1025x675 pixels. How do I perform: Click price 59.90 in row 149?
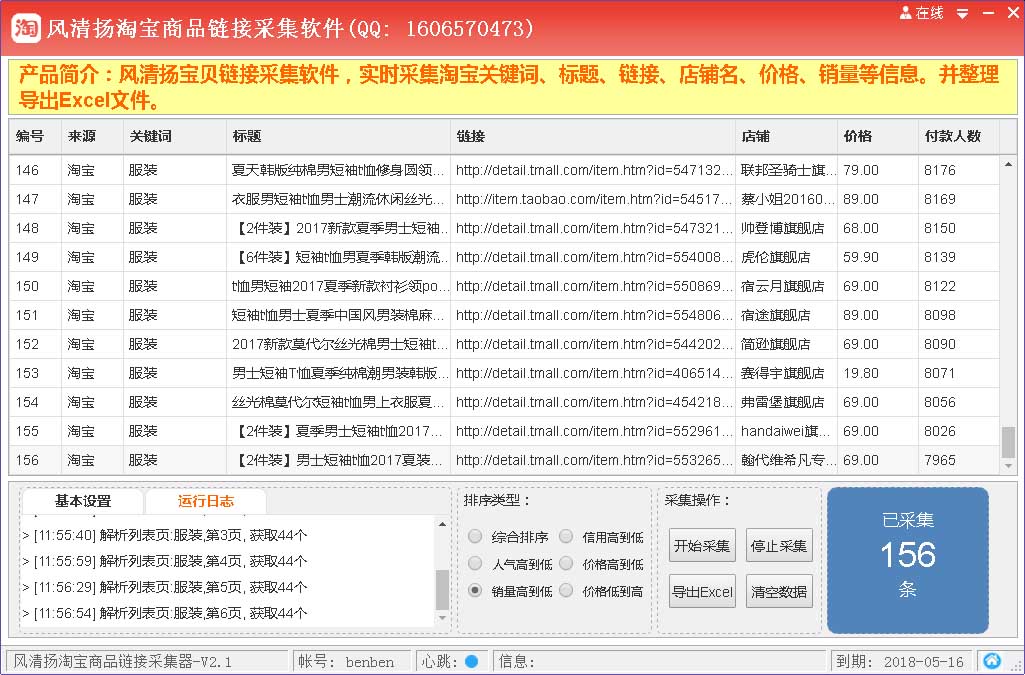pos(860,257)
